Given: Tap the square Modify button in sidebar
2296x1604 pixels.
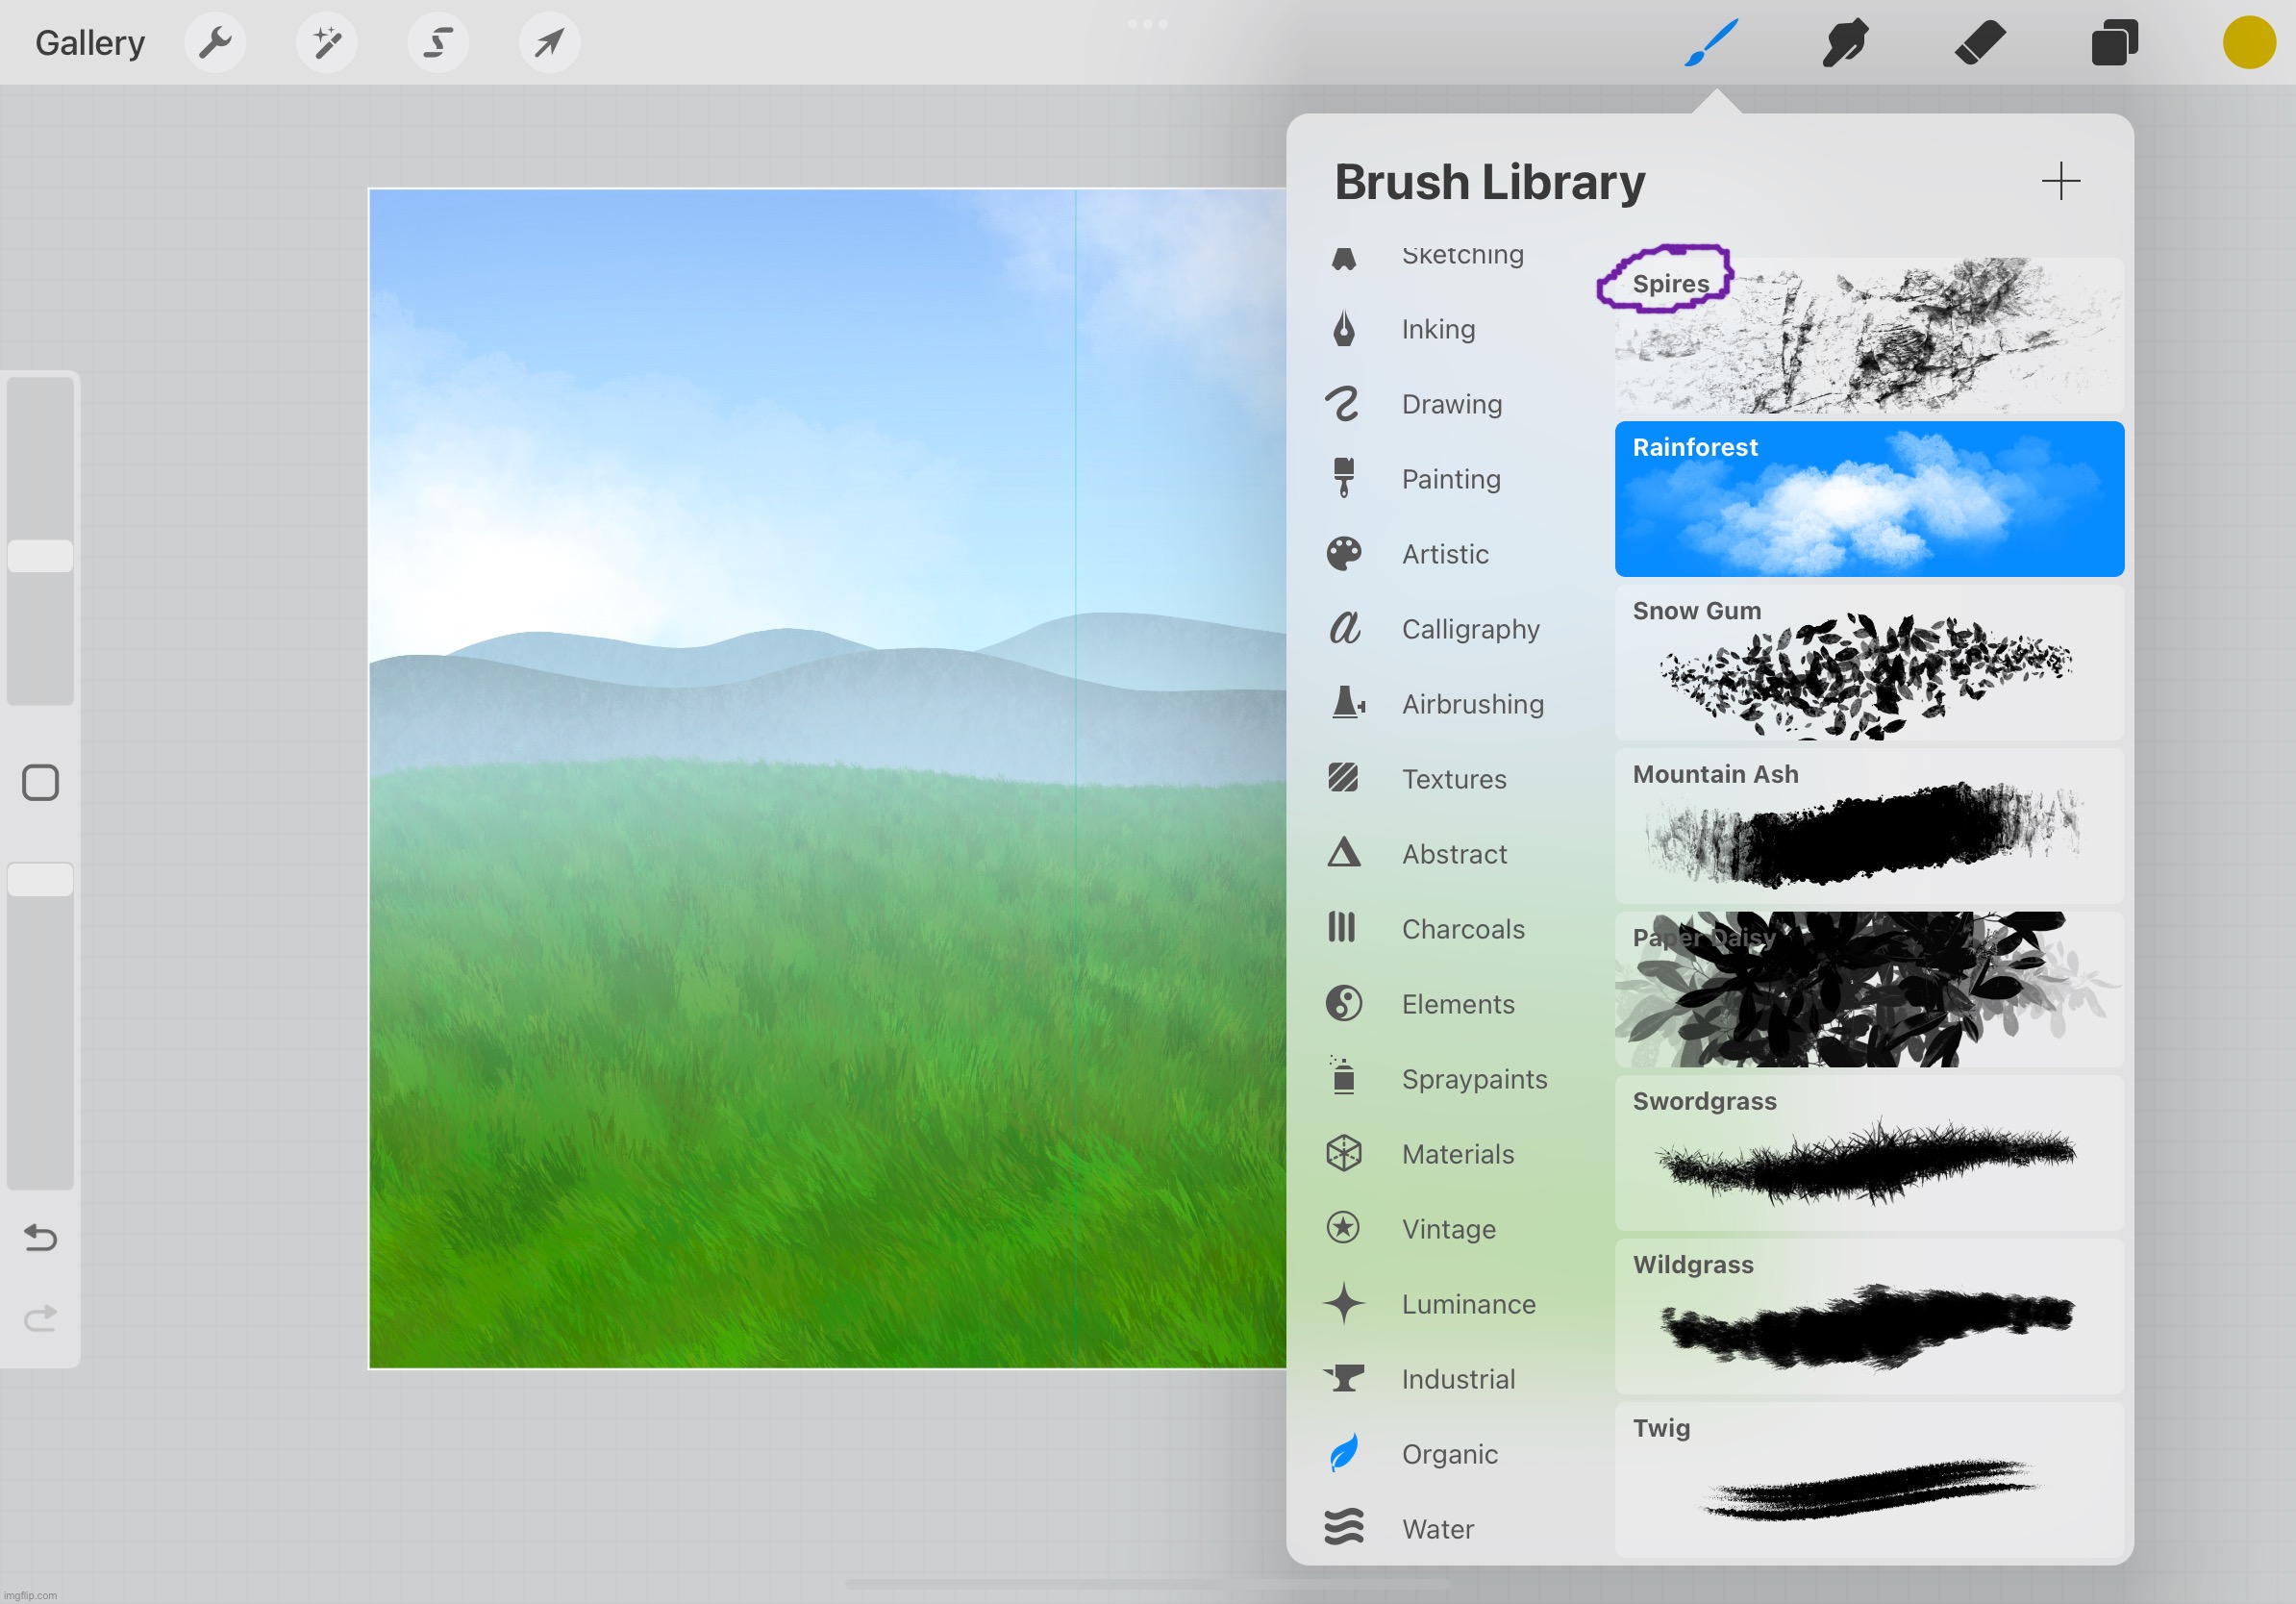Looking at the screenshot, I should click(x=40, y=783).
